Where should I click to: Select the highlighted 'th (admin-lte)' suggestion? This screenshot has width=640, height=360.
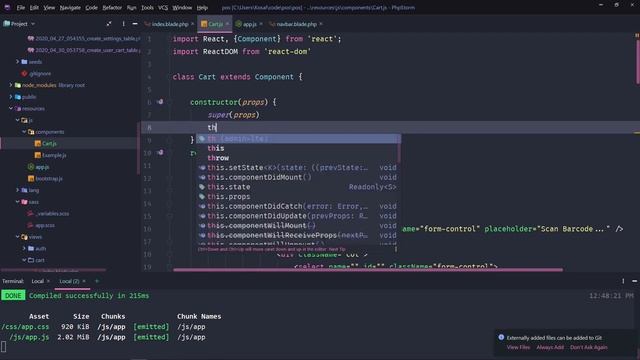(x=298, y=139)
